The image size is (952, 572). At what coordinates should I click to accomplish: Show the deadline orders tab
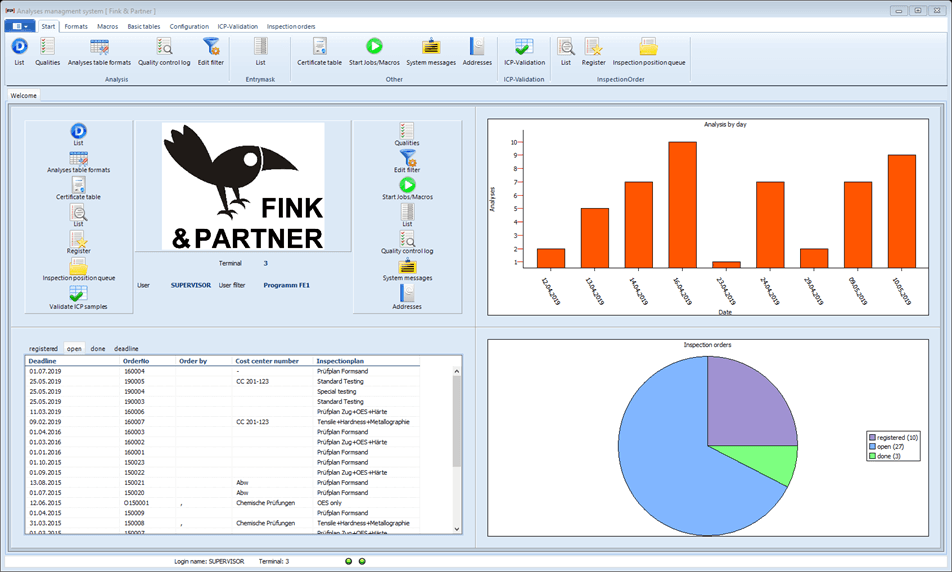pos(126,349)
